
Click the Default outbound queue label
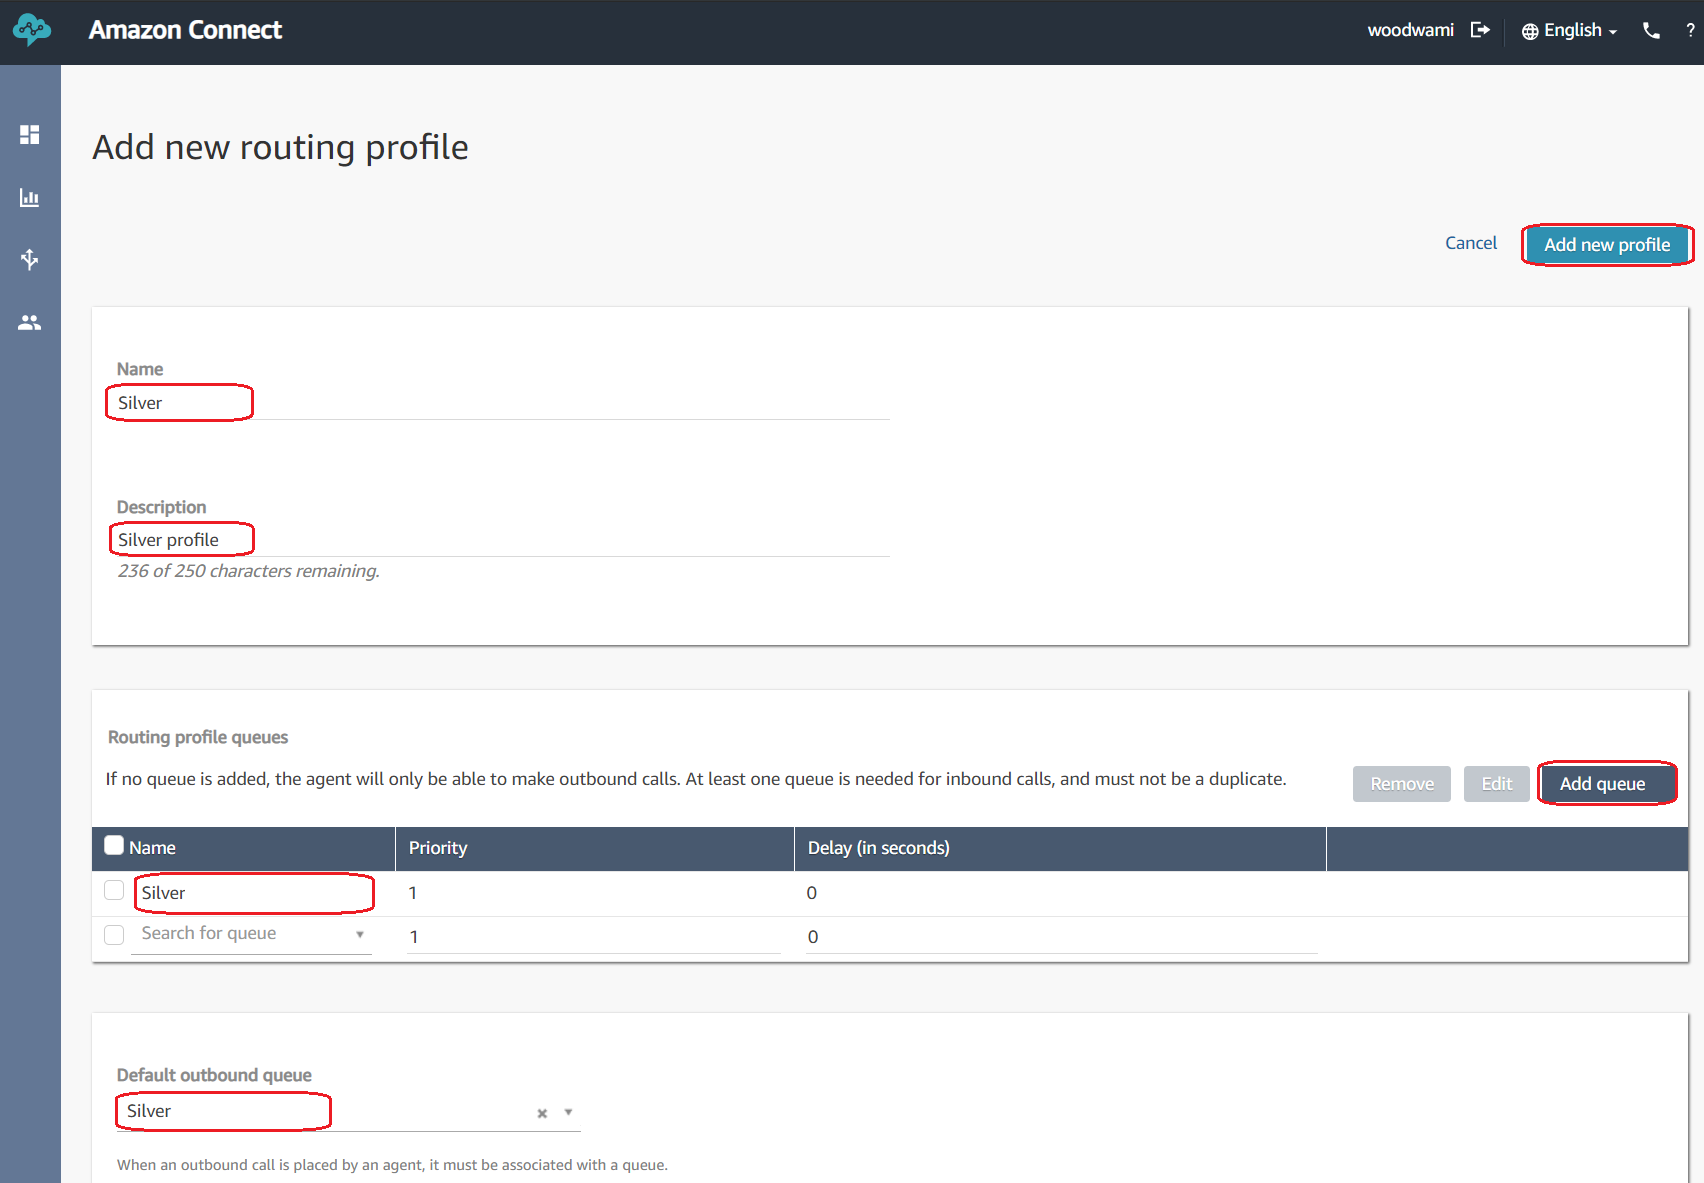(214, 1075)
